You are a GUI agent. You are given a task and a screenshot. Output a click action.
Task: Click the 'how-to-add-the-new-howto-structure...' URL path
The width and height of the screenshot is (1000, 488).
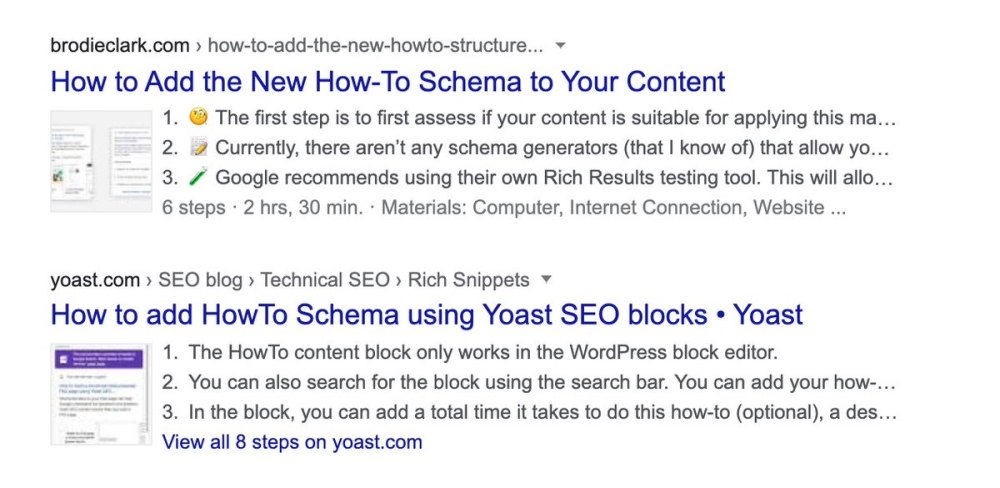376,46
